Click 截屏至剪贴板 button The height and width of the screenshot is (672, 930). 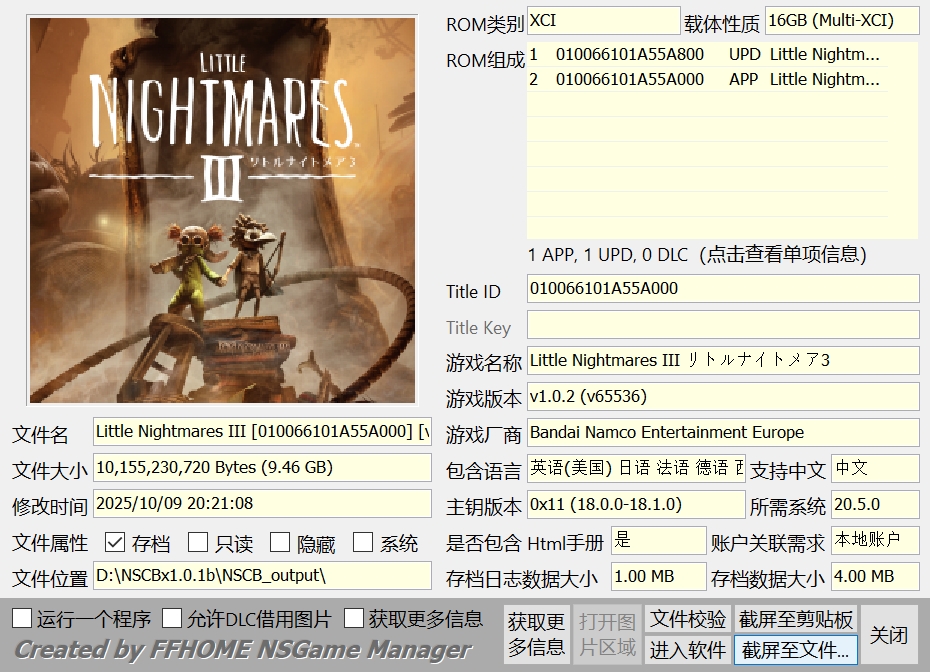tap(795, 619)
